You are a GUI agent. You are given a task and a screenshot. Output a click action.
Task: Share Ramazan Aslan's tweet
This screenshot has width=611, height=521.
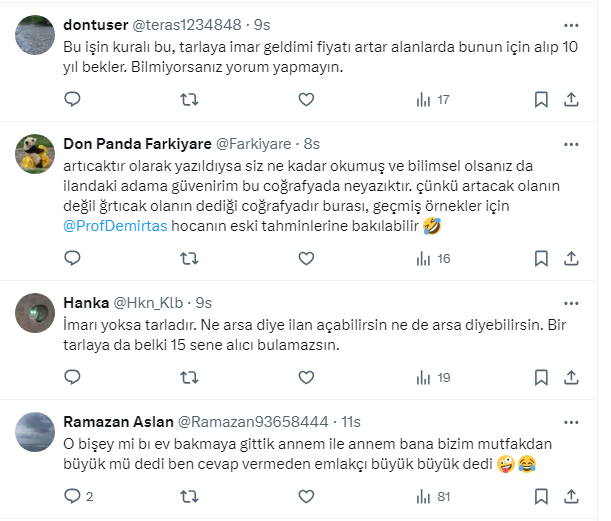[x=572, y=496]
